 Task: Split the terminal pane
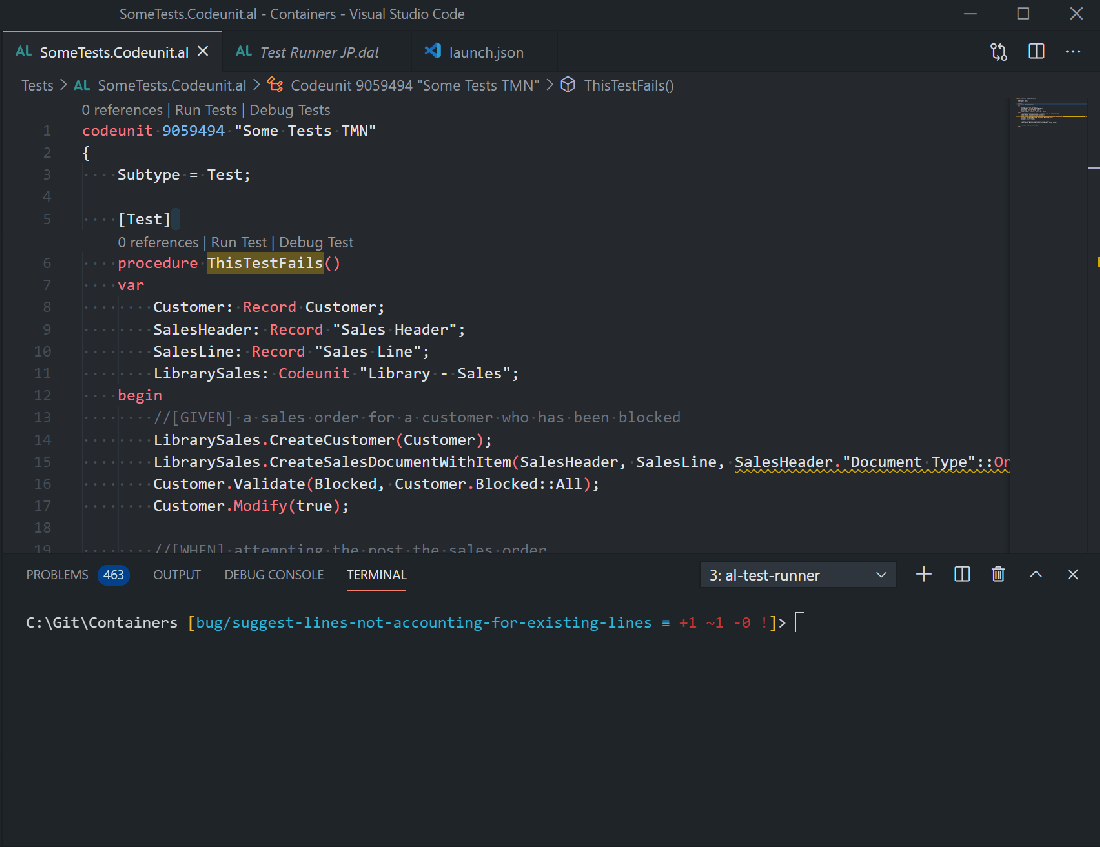click(962, 574)
